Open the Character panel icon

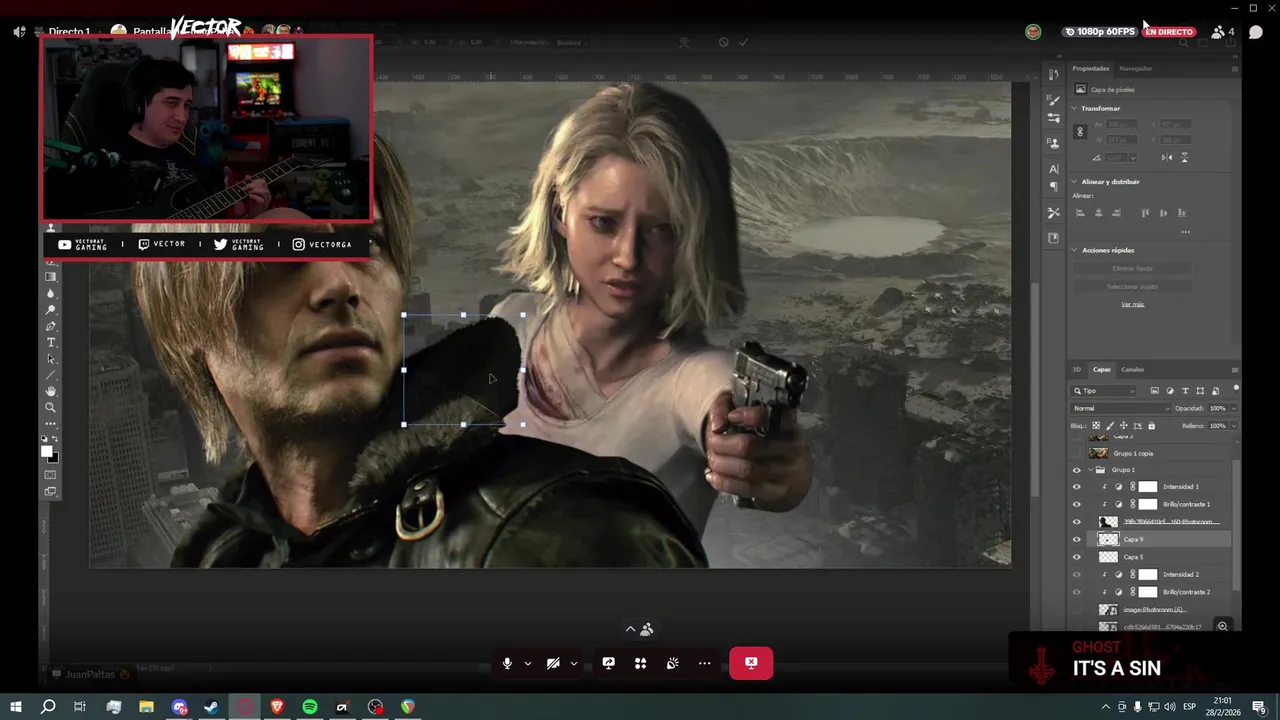click(x=1053, y=169)
